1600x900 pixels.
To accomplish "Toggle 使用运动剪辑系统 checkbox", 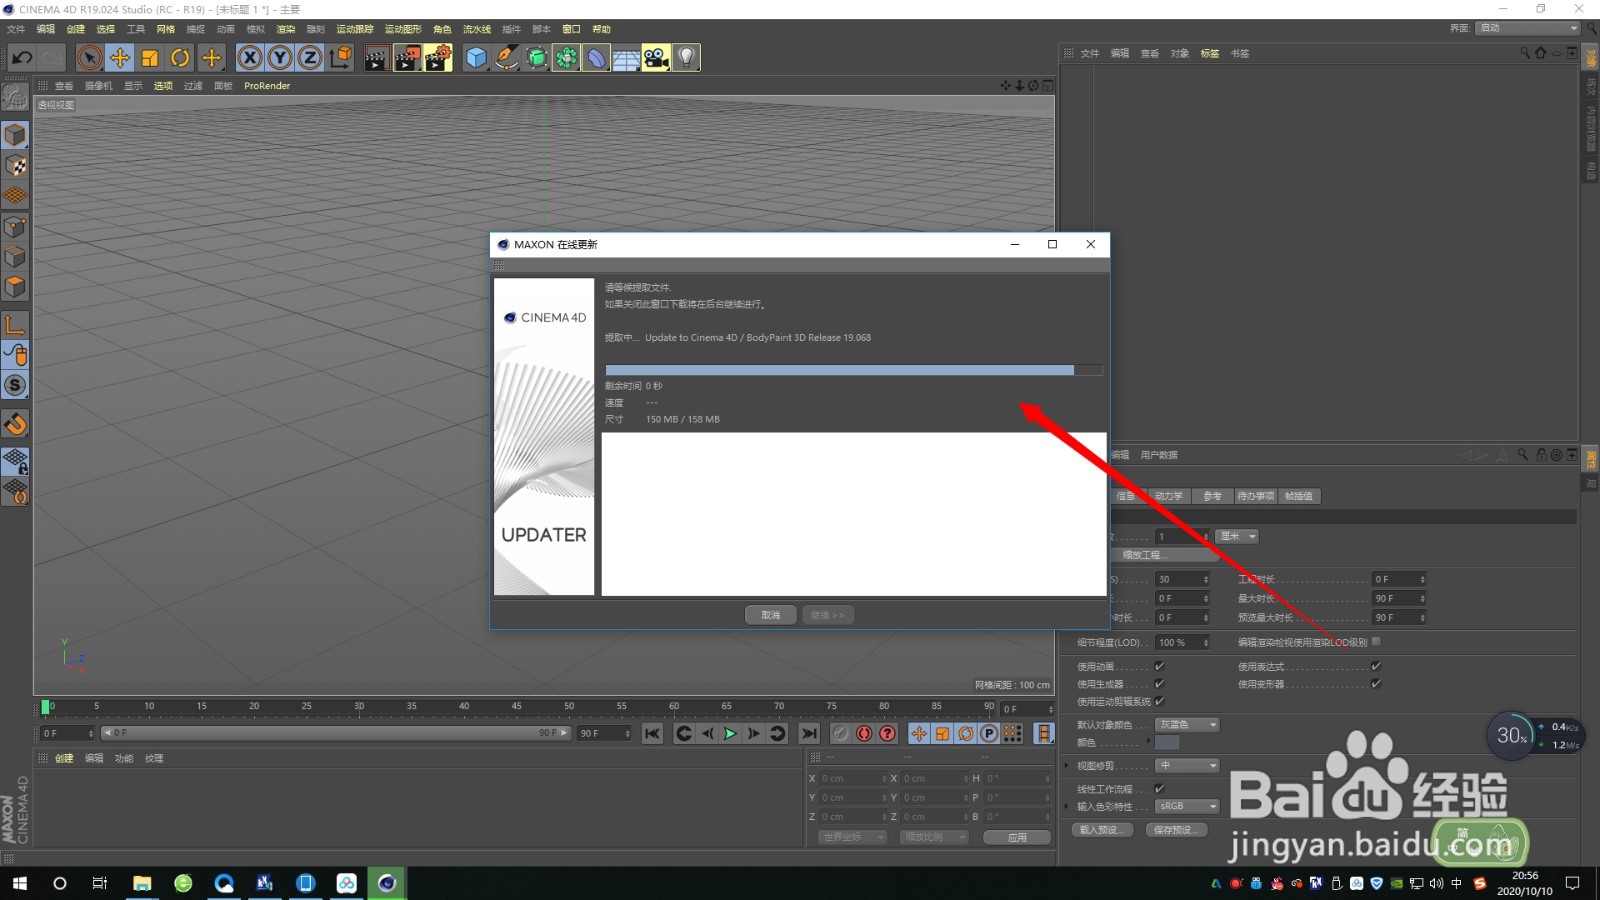I will 1159,701.
